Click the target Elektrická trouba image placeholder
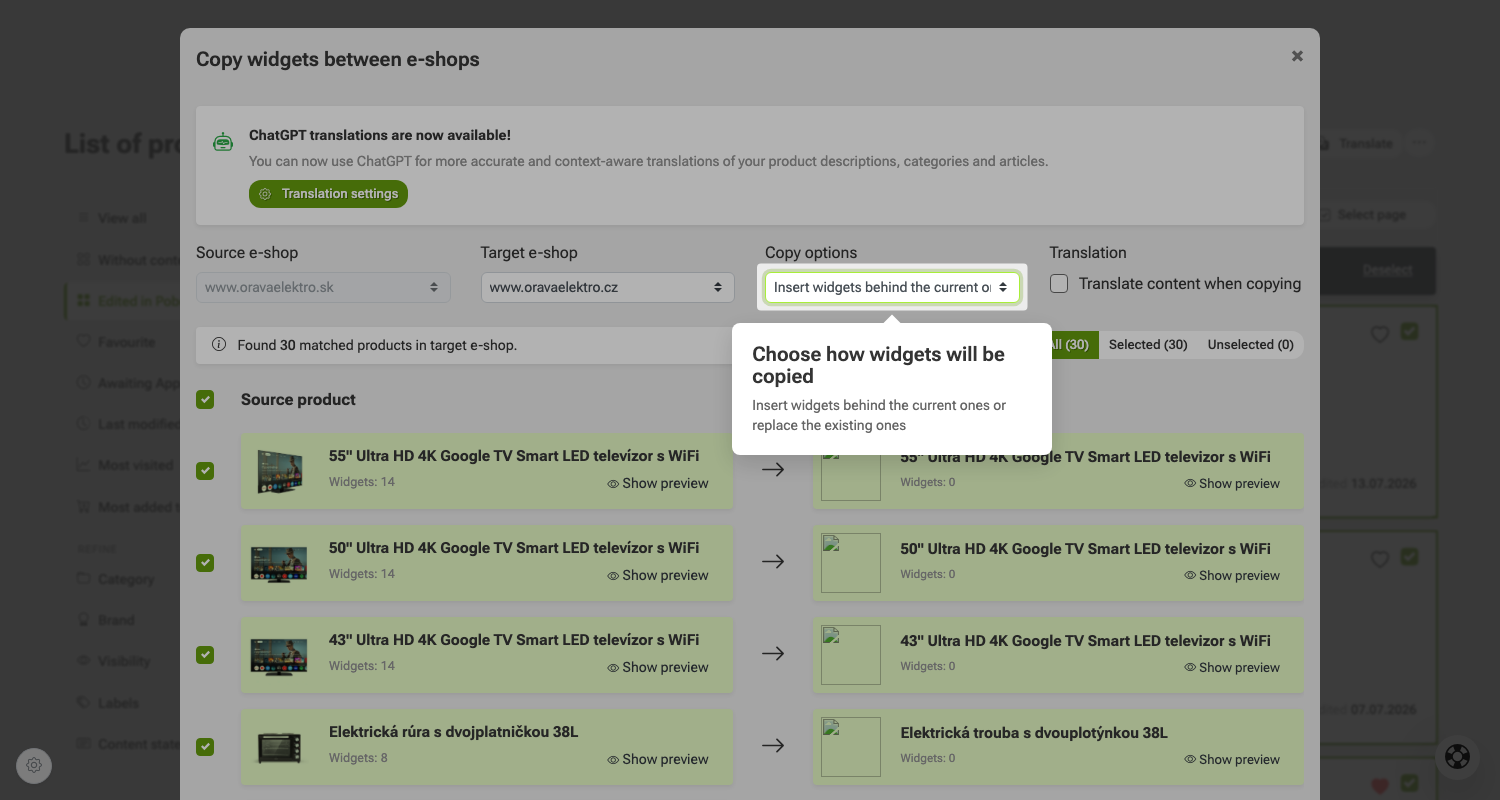The image size is (1500, 800). 851,747
